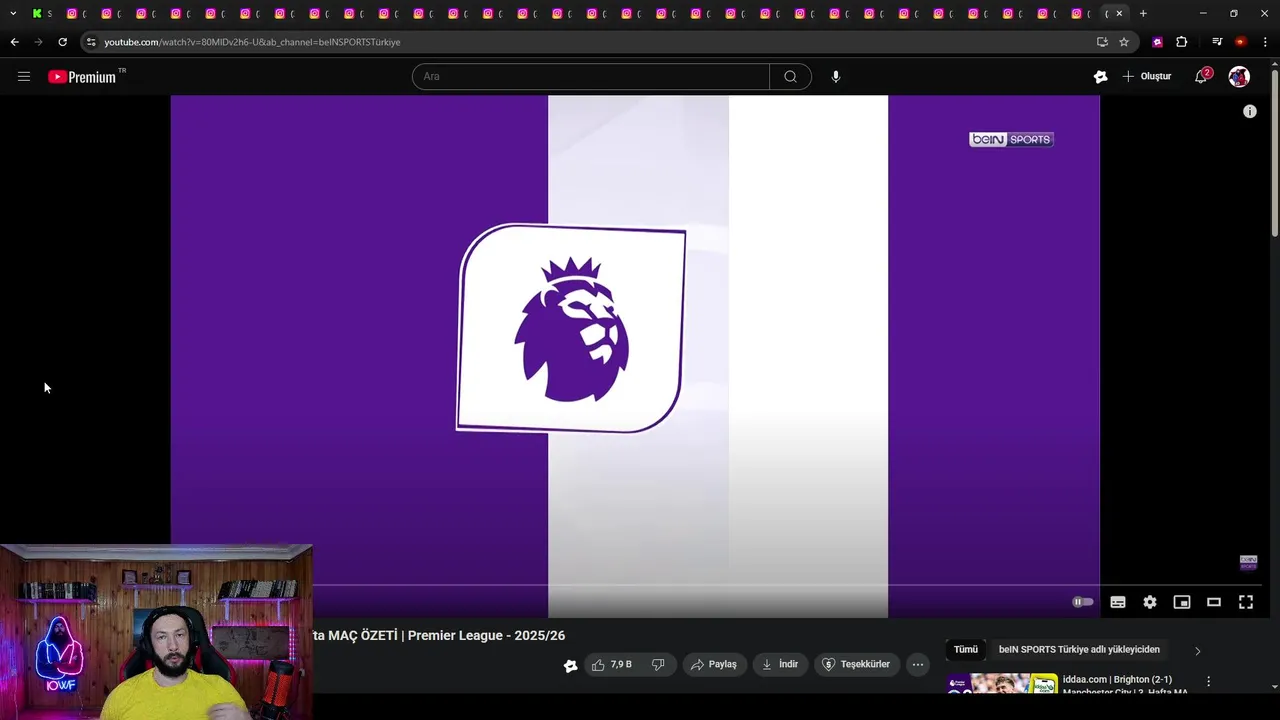Like the video showing 7,9 B
This screenshot has height=720, width=1280.
click(612, 664)
